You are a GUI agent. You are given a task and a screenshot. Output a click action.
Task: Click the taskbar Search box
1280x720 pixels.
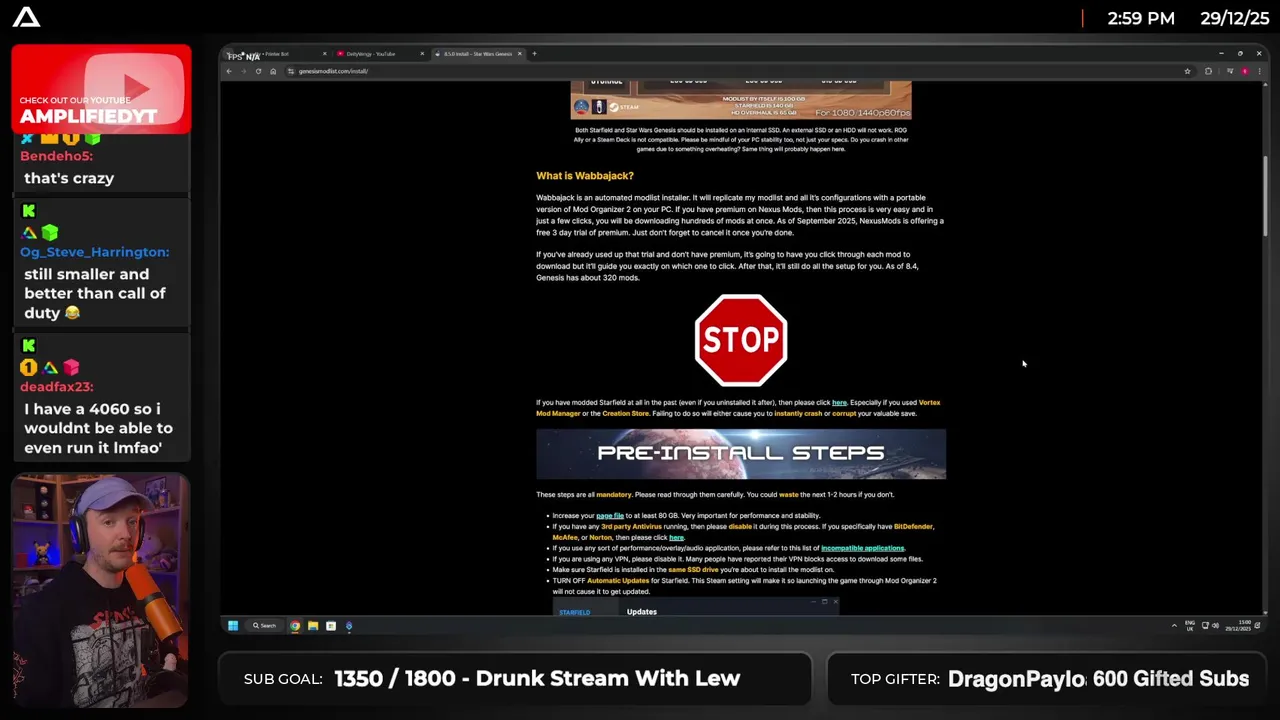[x=265, y=626]
